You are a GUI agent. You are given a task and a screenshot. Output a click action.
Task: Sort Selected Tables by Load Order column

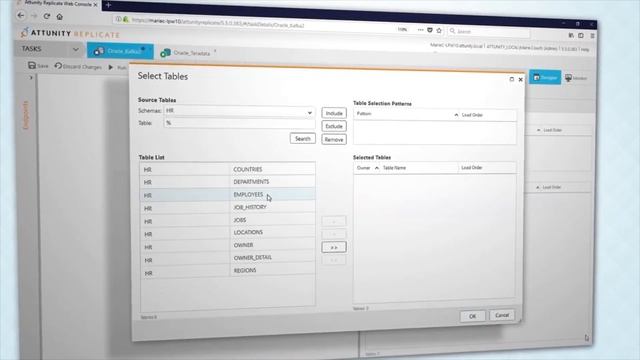487,168
